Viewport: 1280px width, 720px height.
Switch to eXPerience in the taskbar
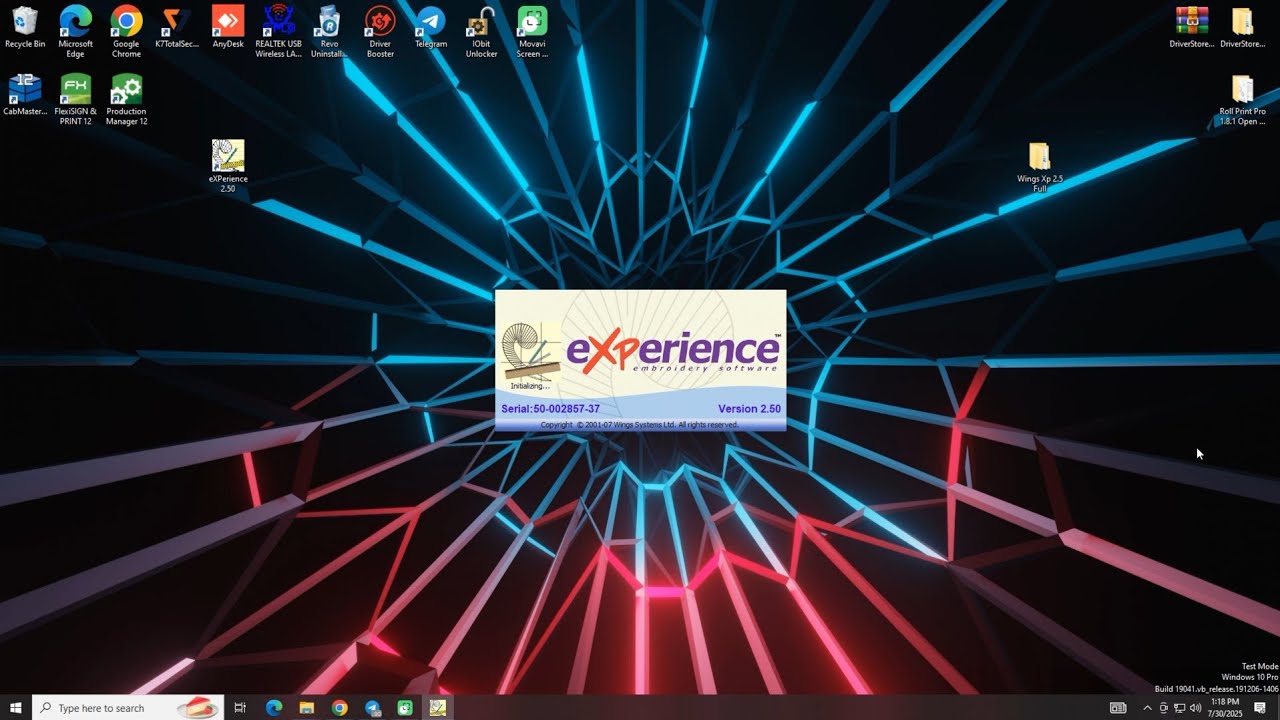(437, 708)
